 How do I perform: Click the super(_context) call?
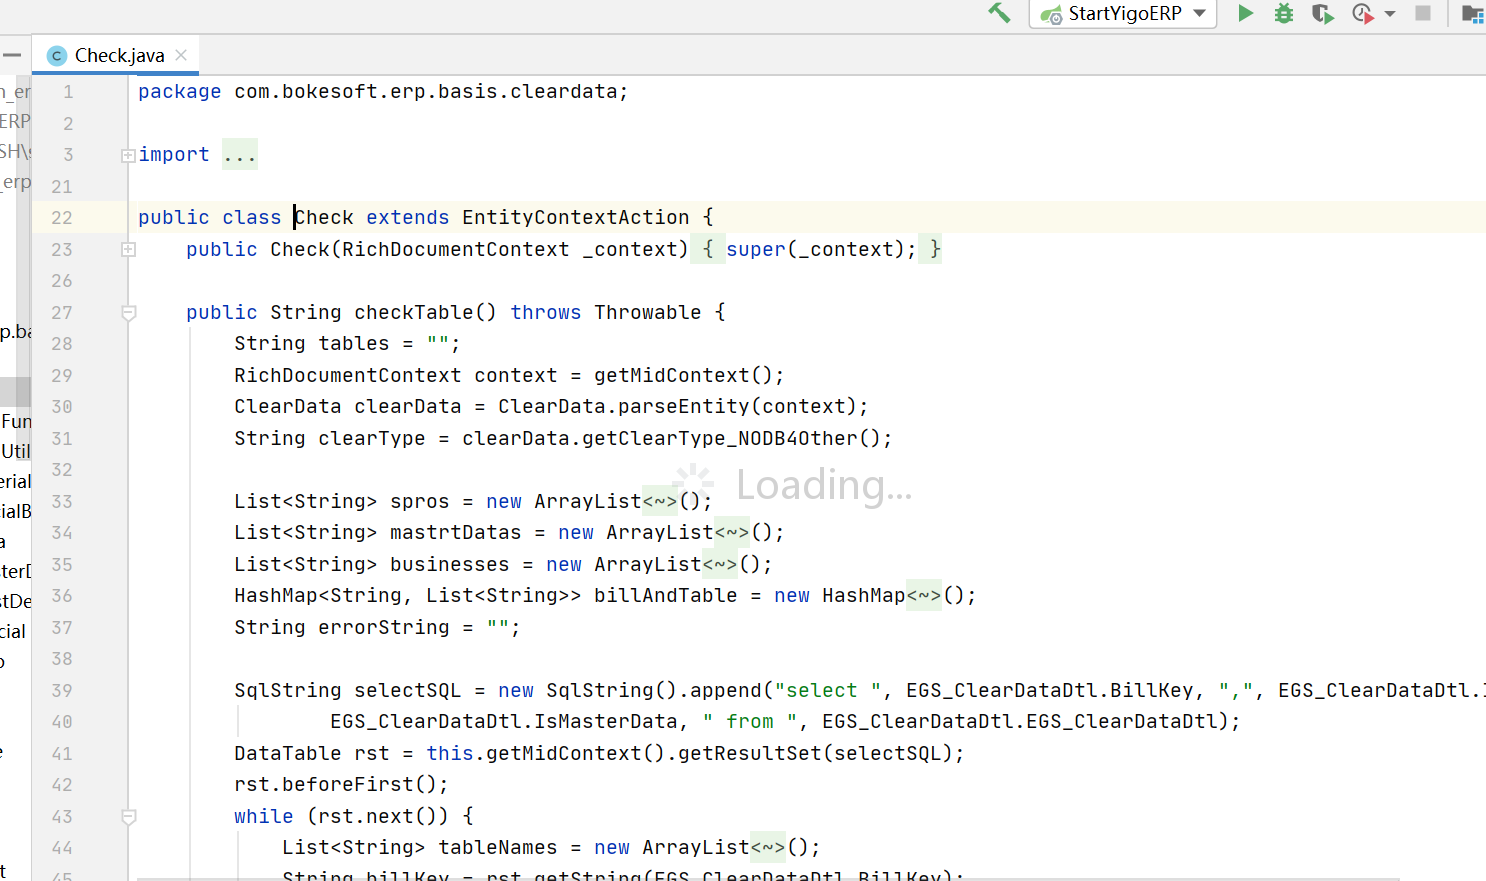[816, 249]
